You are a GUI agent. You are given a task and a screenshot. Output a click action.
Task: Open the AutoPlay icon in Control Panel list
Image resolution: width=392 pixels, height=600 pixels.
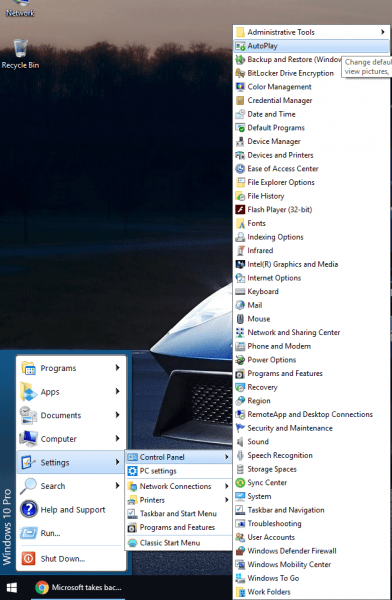(240, 46)
